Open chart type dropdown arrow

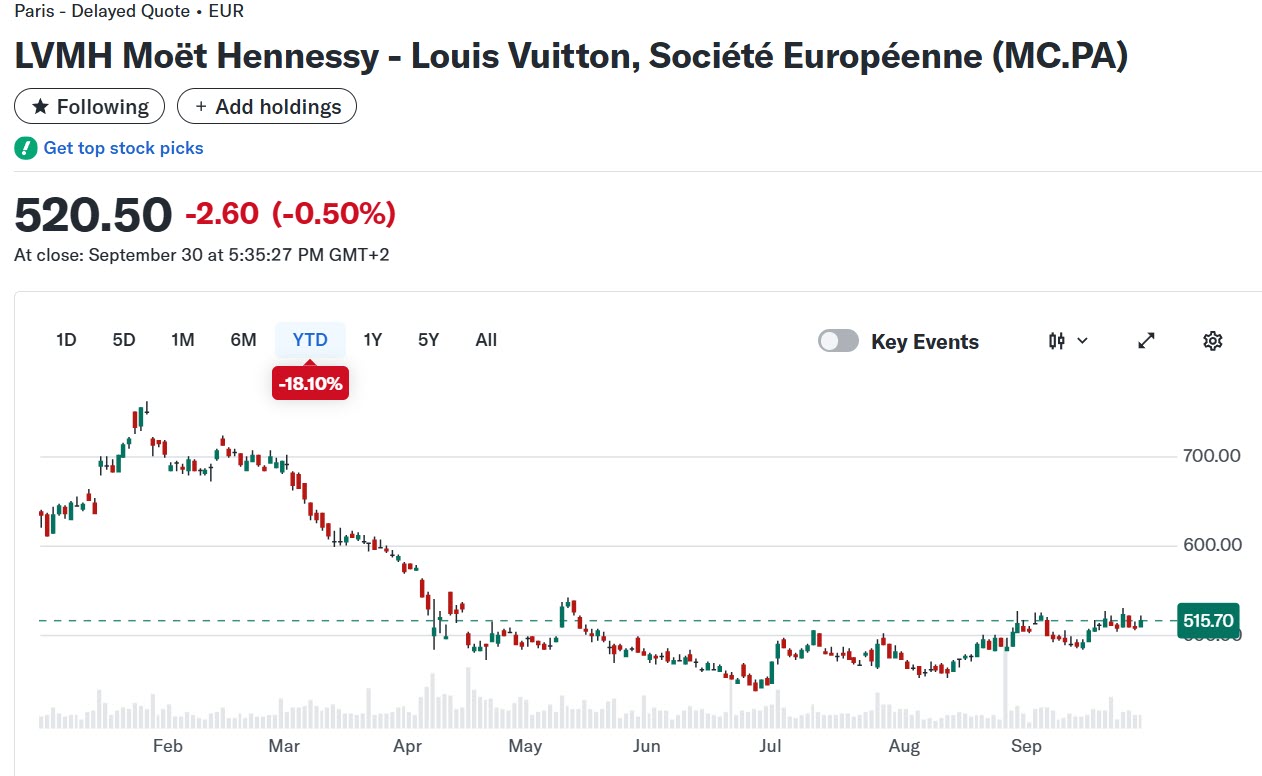[x=1082, y=341]
